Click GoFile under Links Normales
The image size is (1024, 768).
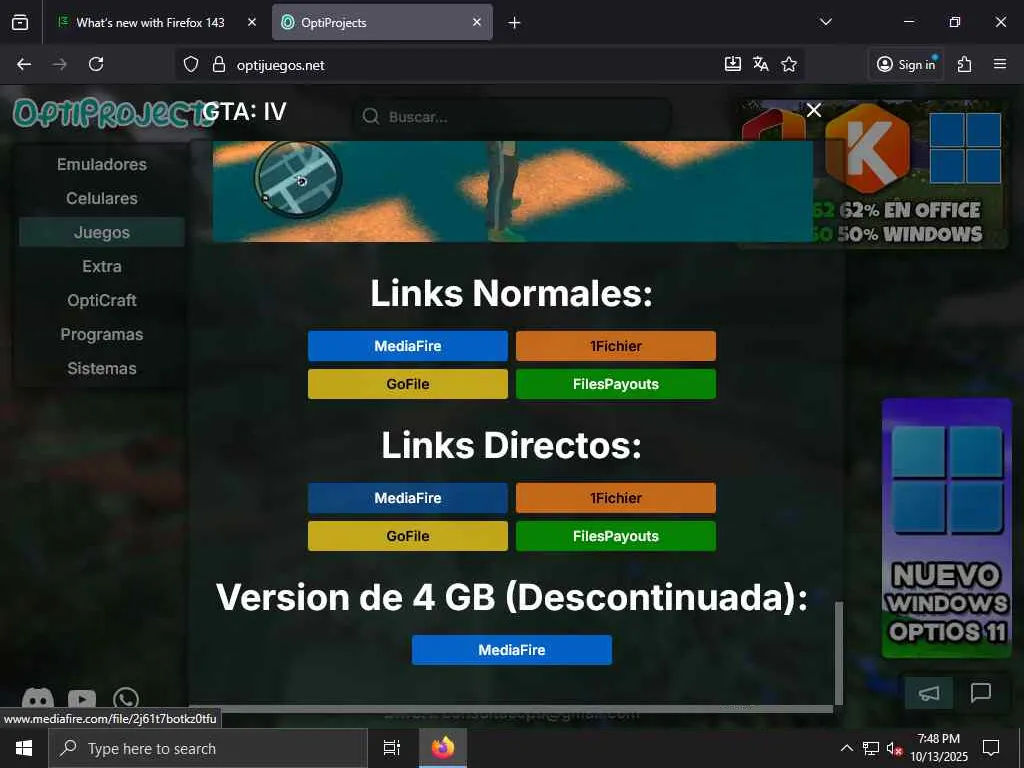coord(408,384)
